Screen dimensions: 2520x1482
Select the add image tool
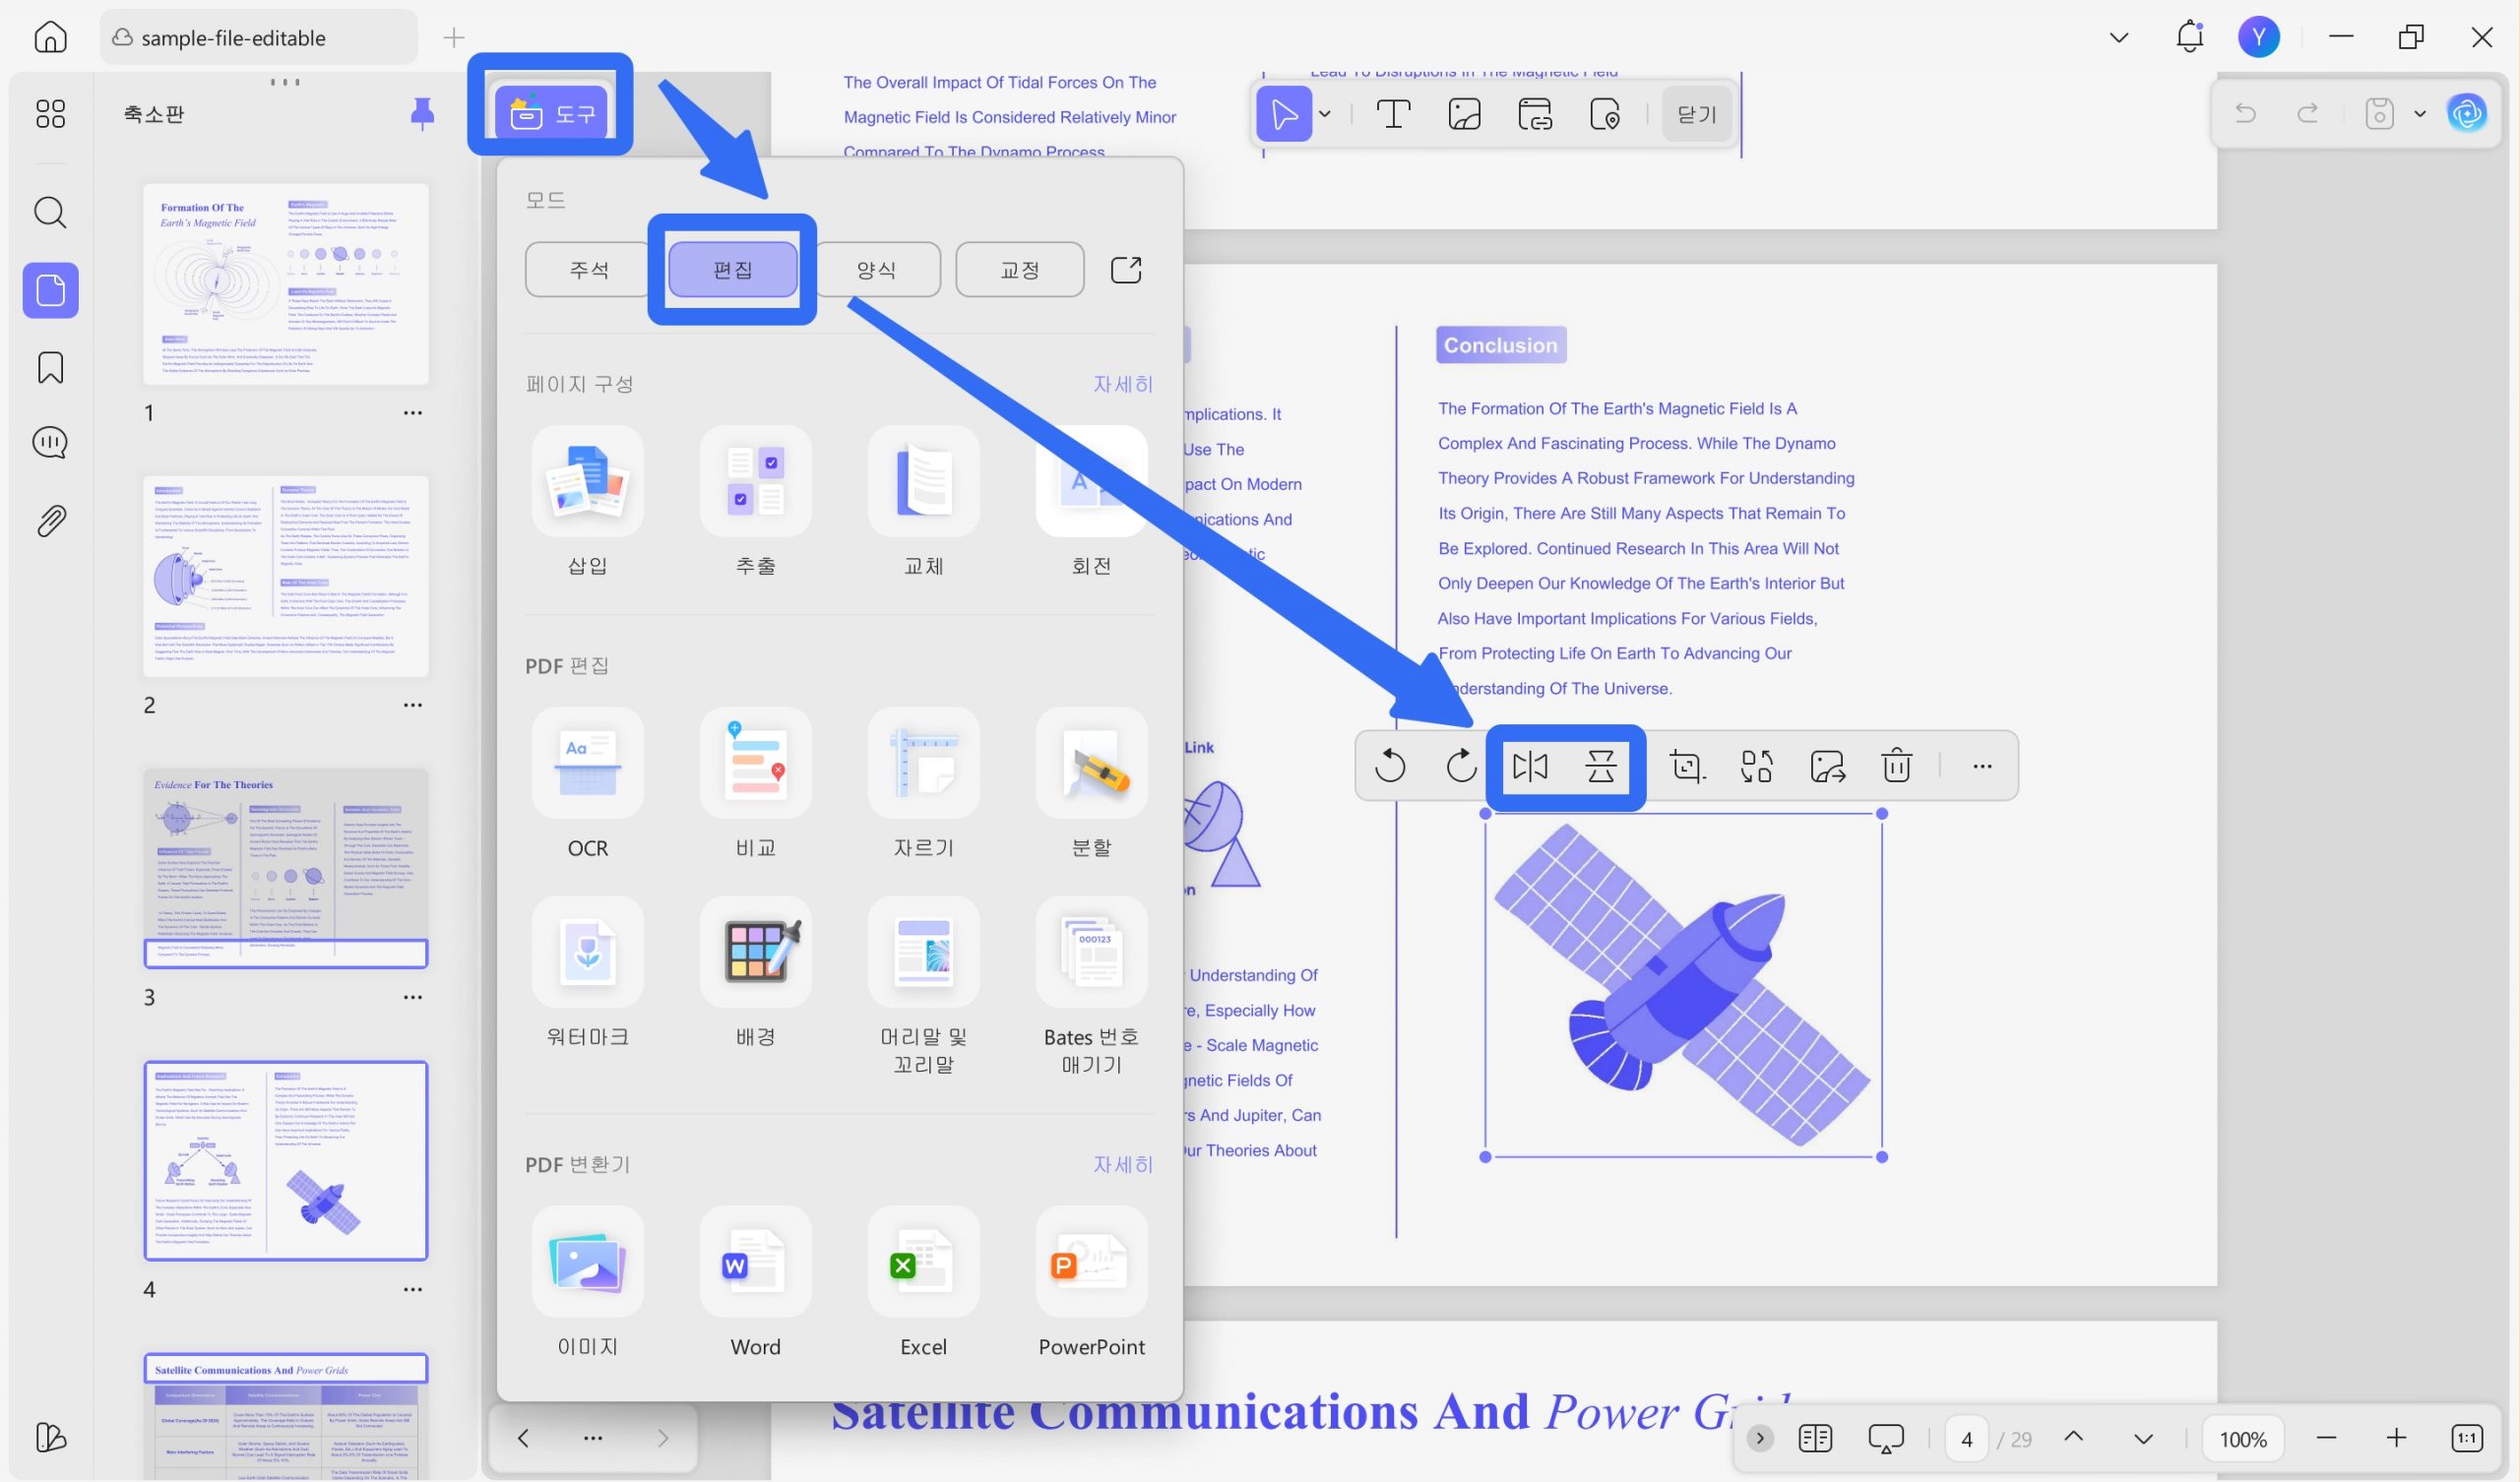click(x=1464, y=114)
